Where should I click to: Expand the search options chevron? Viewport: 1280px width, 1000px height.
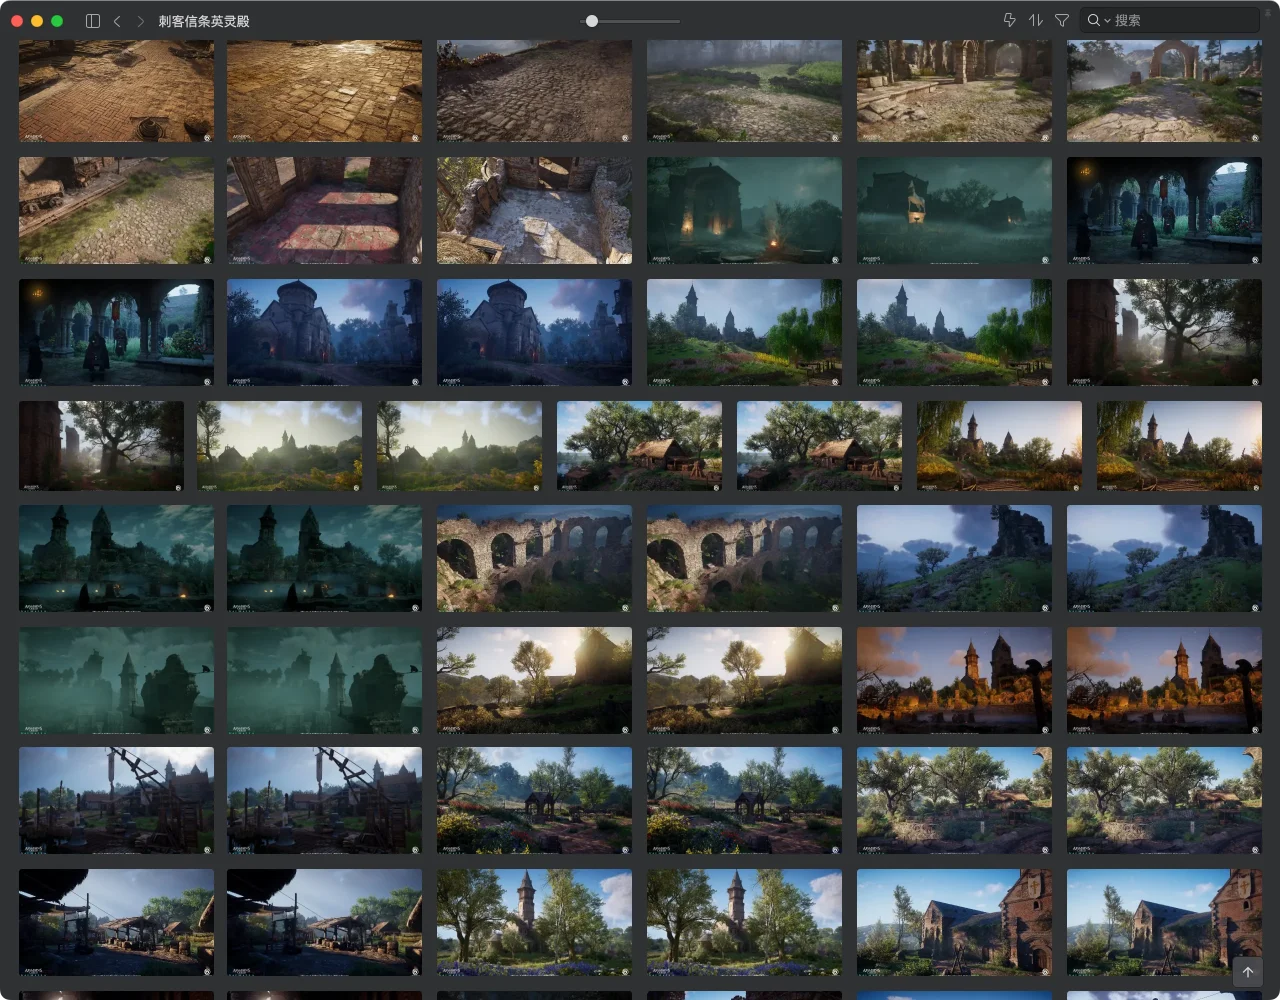click(1107, 21)
